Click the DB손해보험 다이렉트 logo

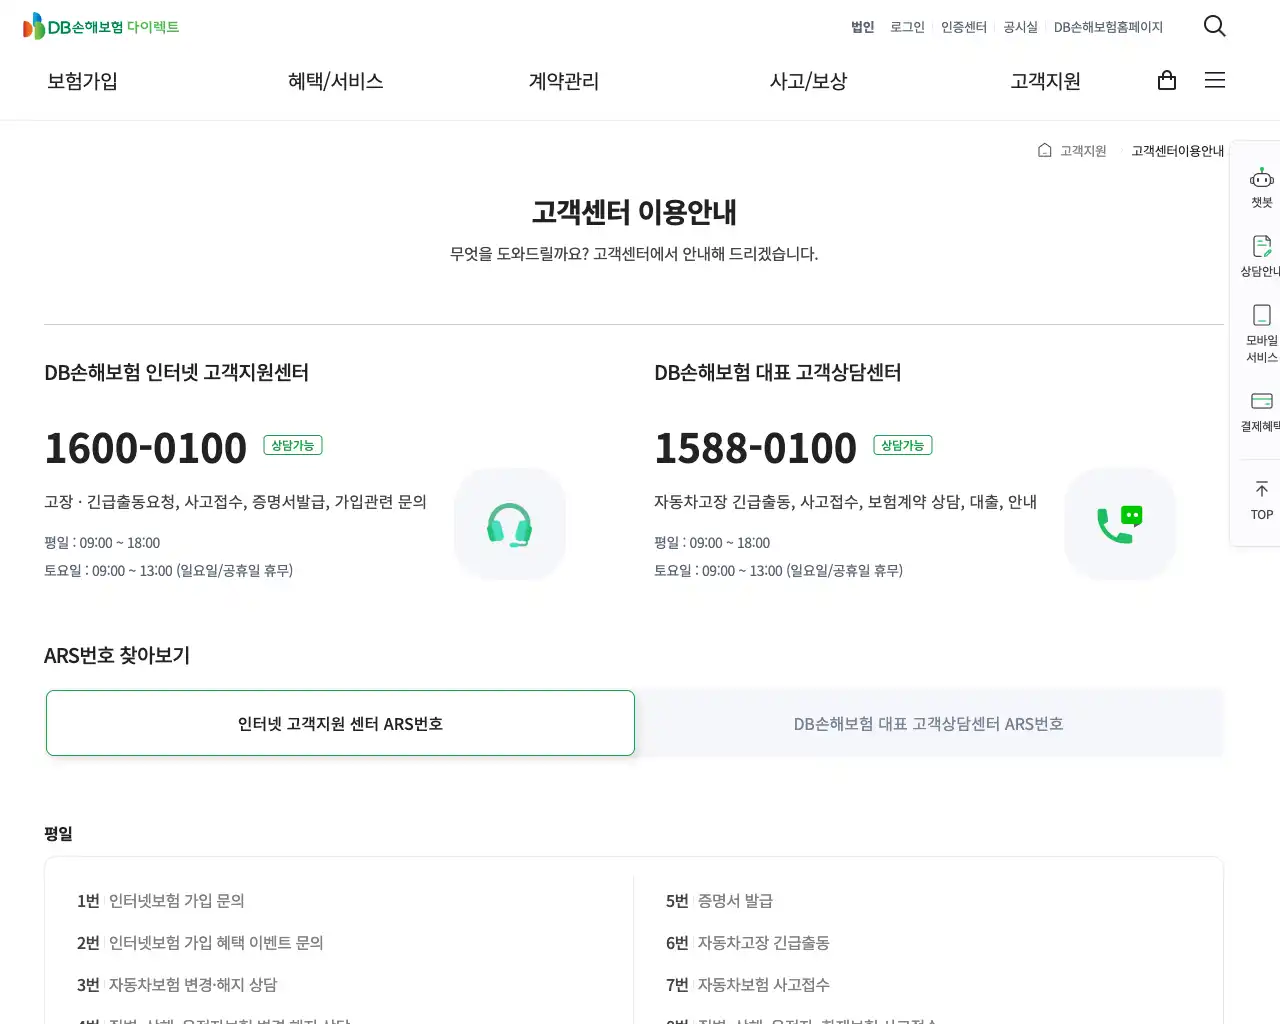(x=101, y=27)
